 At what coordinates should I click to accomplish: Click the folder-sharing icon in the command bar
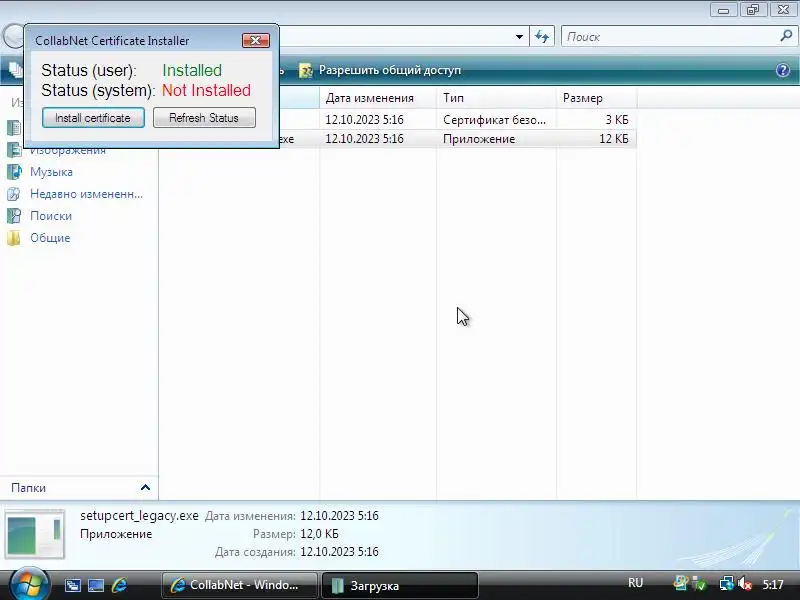(x=306, y=70)
